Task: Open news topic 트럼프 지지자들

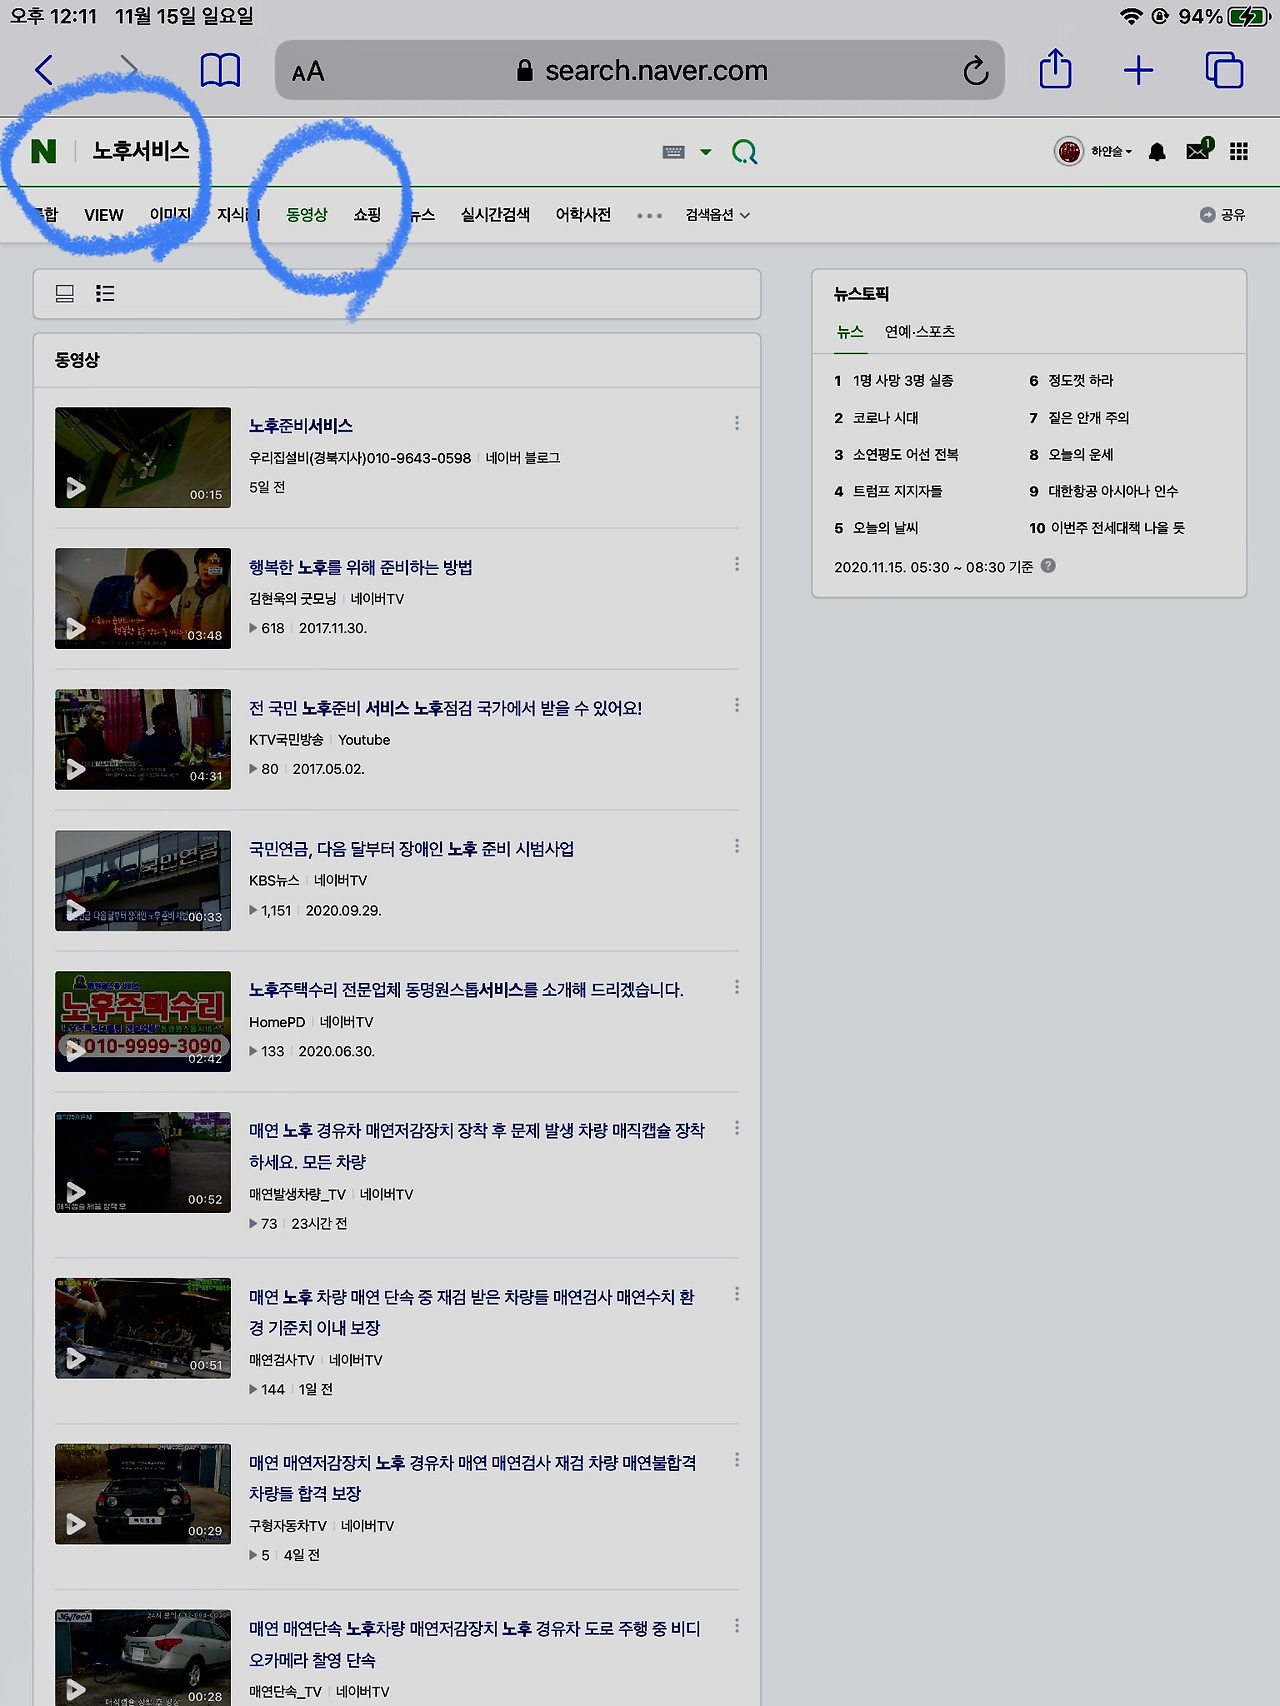Action: click(x=898, y=492)
